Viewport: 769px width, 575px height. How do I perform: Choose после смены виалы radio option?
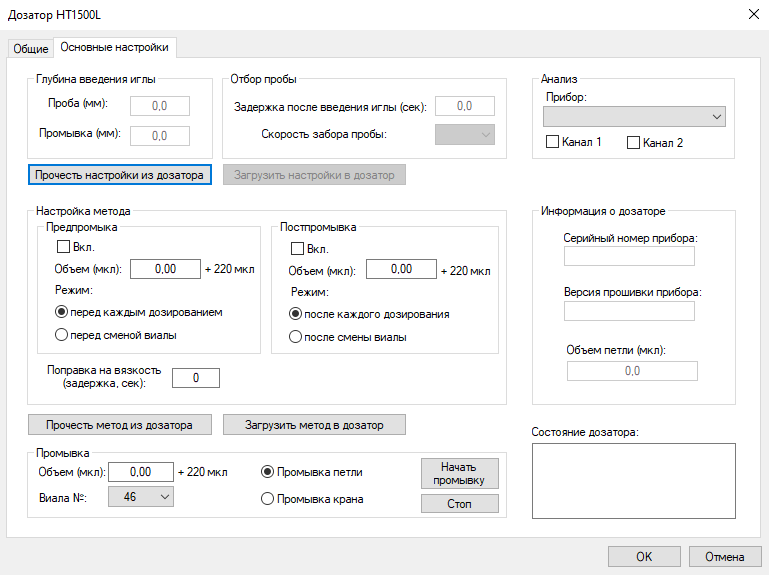tap(296, 337)
